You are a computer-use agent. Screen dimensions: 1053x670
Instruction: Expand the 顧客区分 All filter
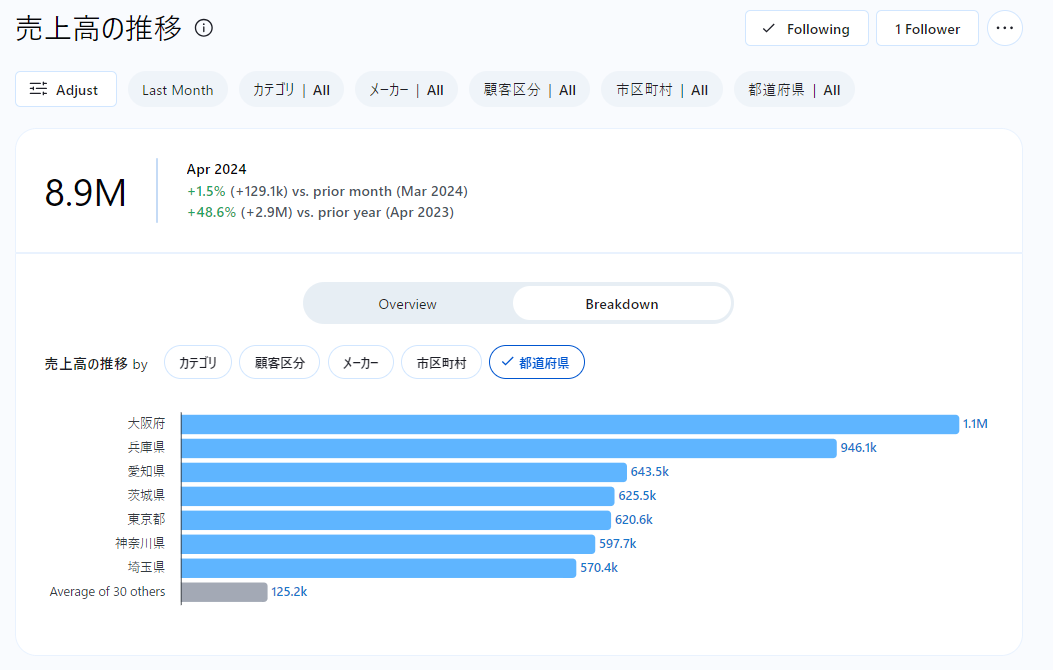pyautogui.click(x=529, y=90)
